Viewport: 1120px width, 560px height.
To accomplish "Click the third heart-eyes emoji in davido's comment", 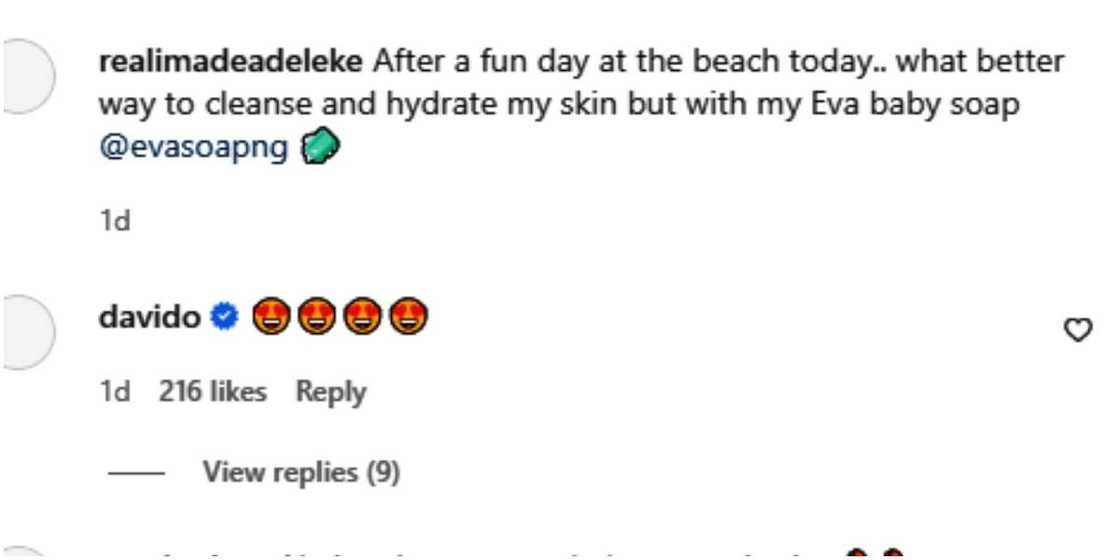I will [361, 320].
